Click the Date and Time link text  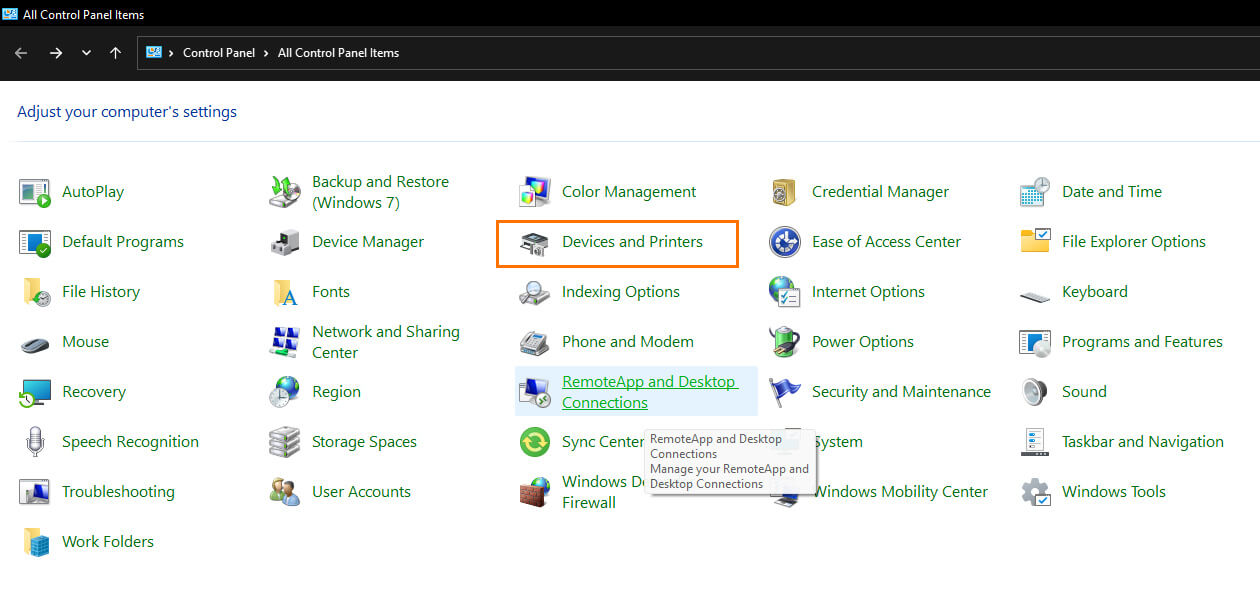pyautogui.click(x=1112, y=192)
